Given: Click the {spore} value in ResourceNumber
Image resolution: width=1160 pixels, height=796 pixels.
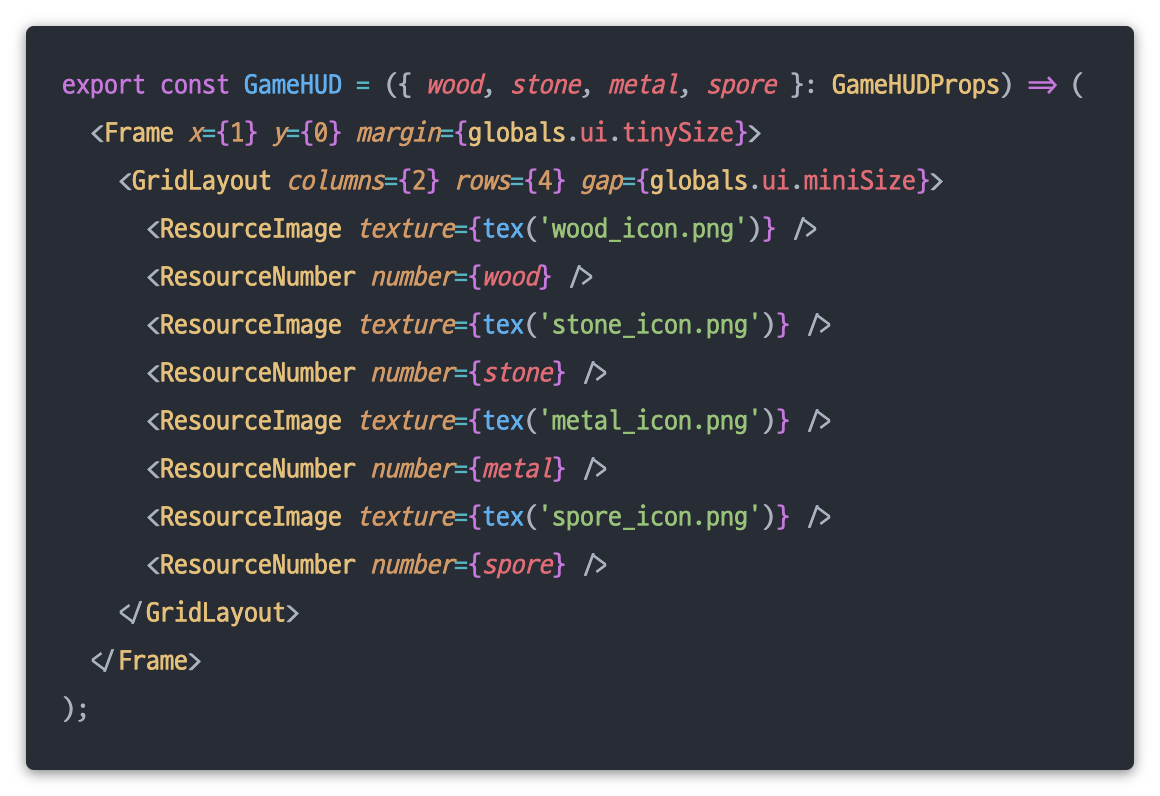Looking at the screenshot, I should pos(517,565).
